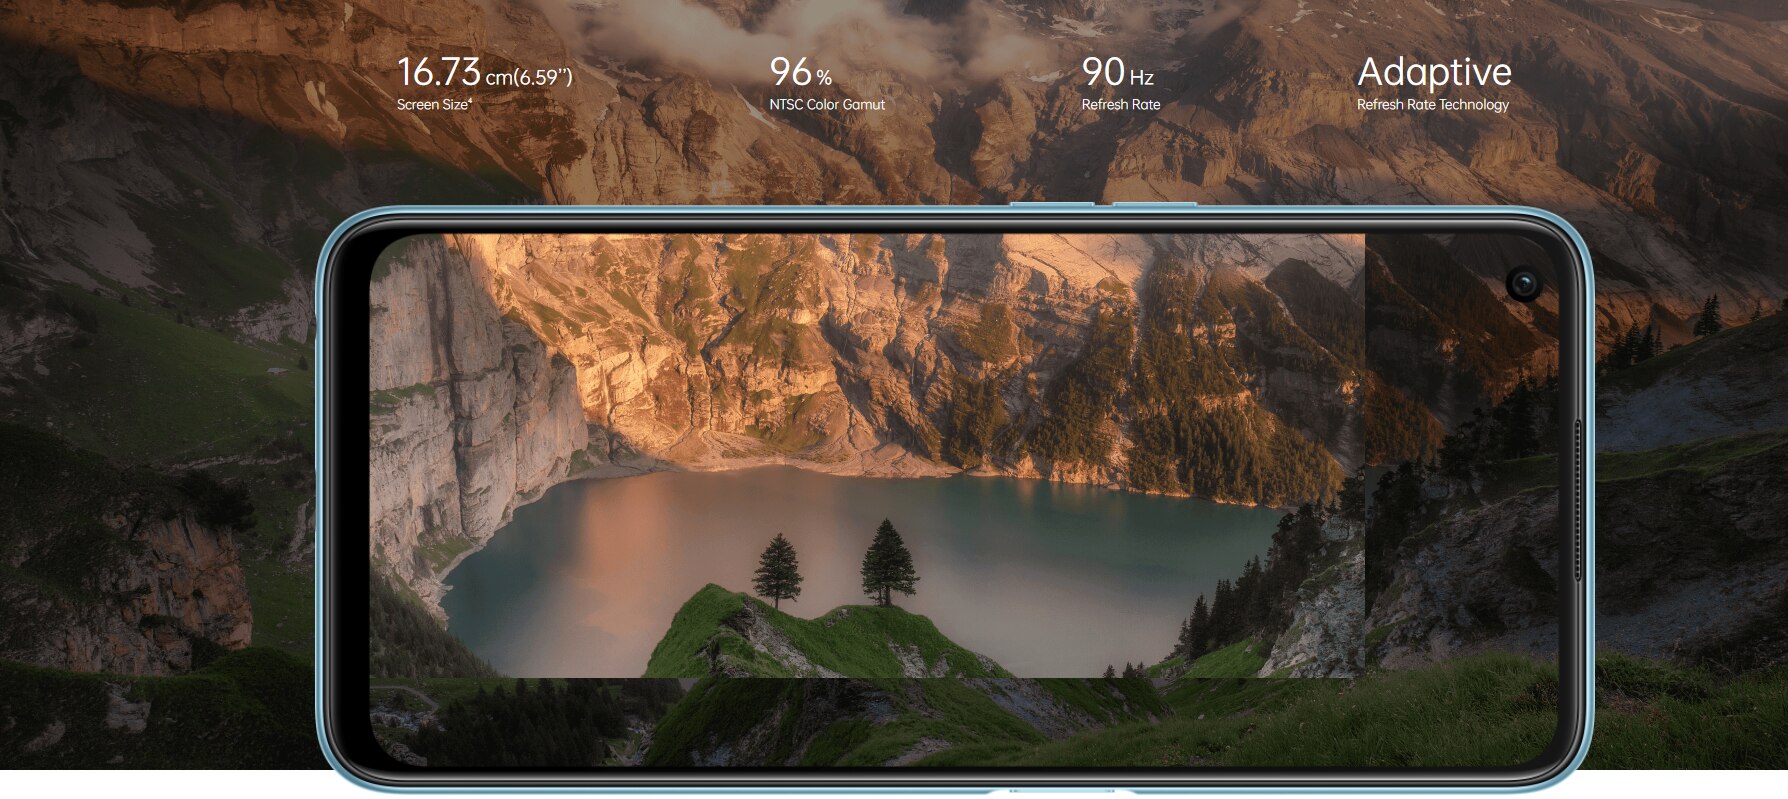The width and height of the screenshot is (1788, 799).
Task: Click the phone's punch-hole front camera
Action: pos(1524,284)
